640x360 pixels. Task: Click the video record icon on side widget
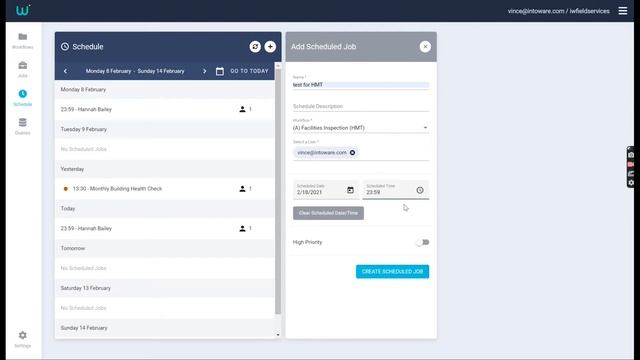click(x=631, y=164)
